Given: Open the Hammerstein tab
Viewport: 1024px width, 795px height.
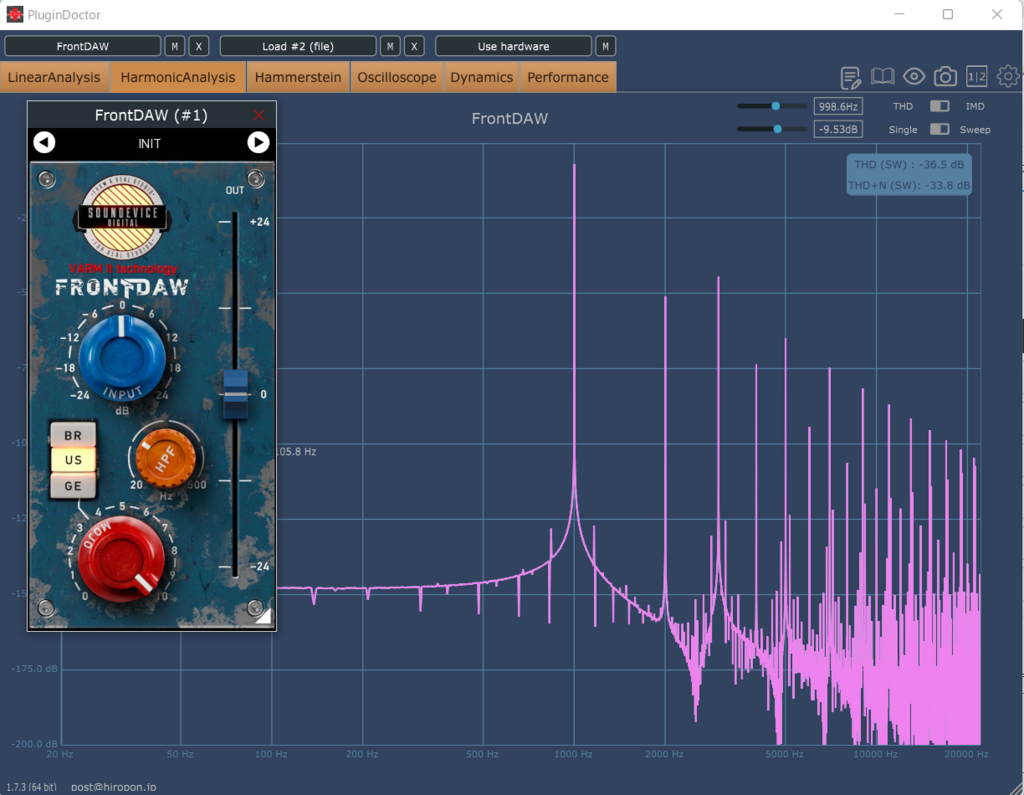Looking at the screenshot, I should tap(298, 77).
